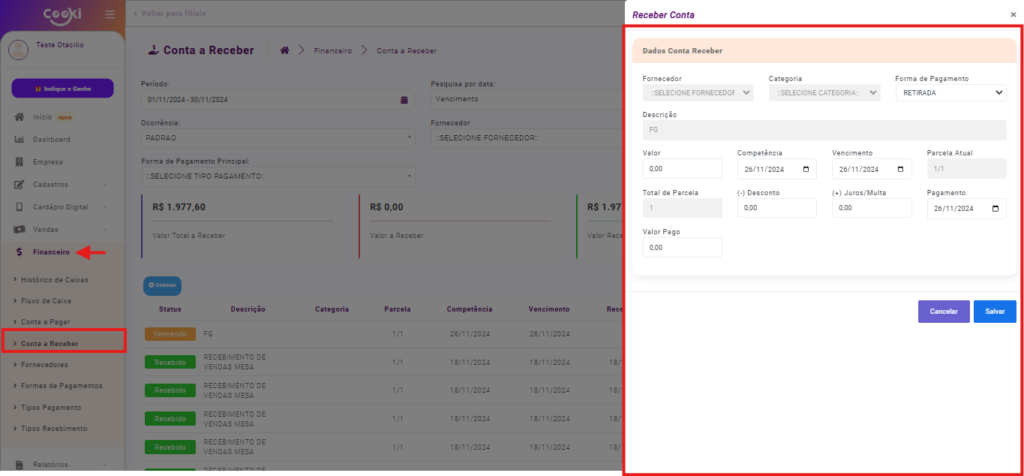This screenshot has width=1024, height=476.
Task: Open the Vencimento date picker calendar icon
Action: 901,170
